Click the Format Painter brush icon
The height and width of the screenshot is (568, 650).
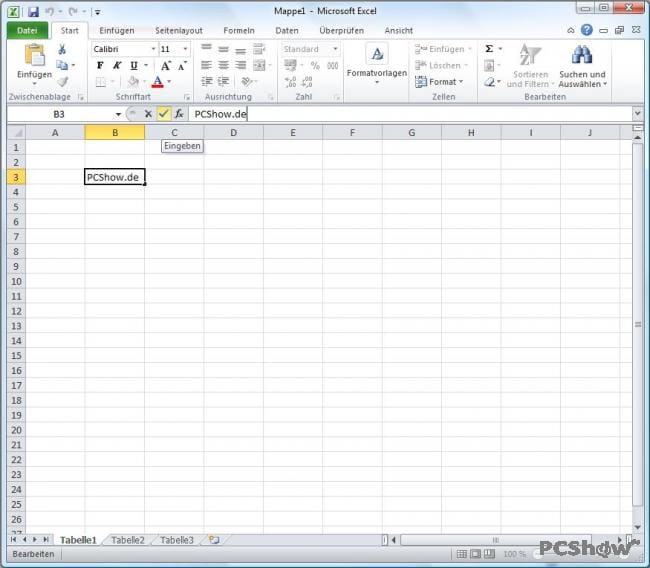(x=63, y=82)
